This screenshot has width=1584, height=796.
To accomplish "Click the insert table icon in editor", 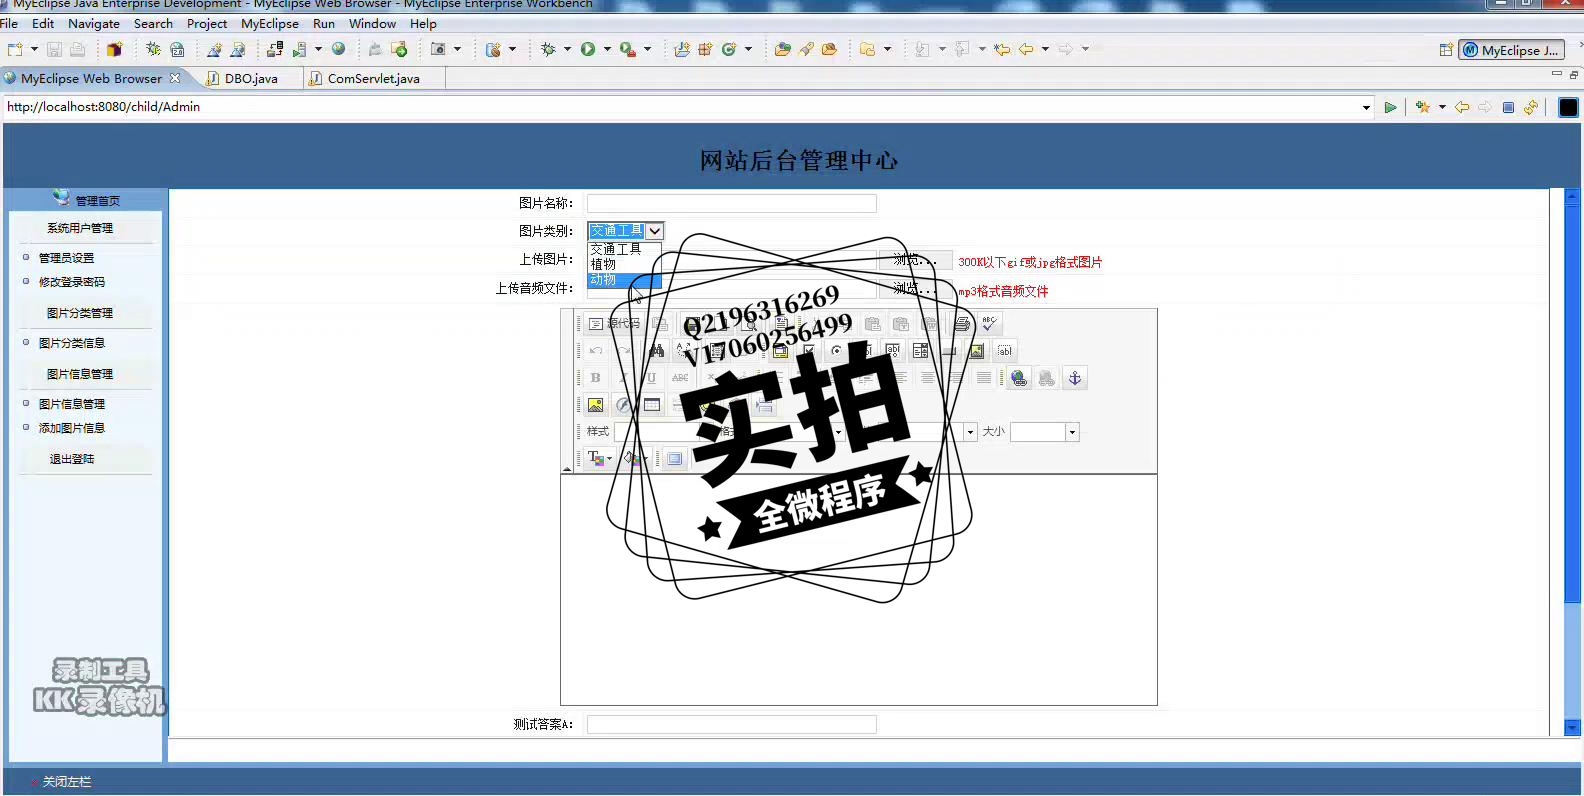I will 652,405.
